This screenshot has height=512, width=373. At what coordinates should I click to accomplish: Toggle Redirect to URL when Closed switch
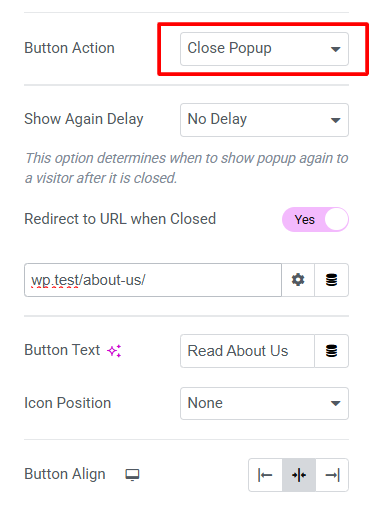(x=315, y=219)
